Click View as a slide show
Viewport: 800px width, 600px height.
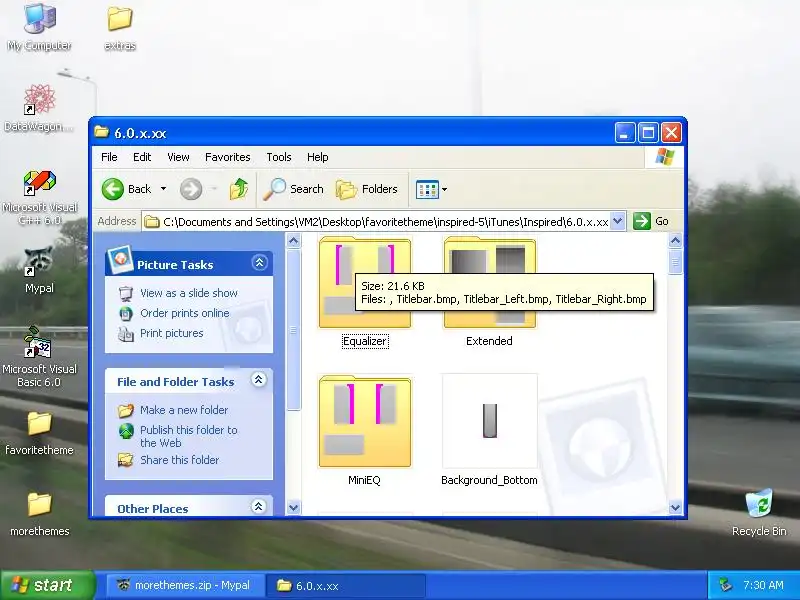click(189, 293)
